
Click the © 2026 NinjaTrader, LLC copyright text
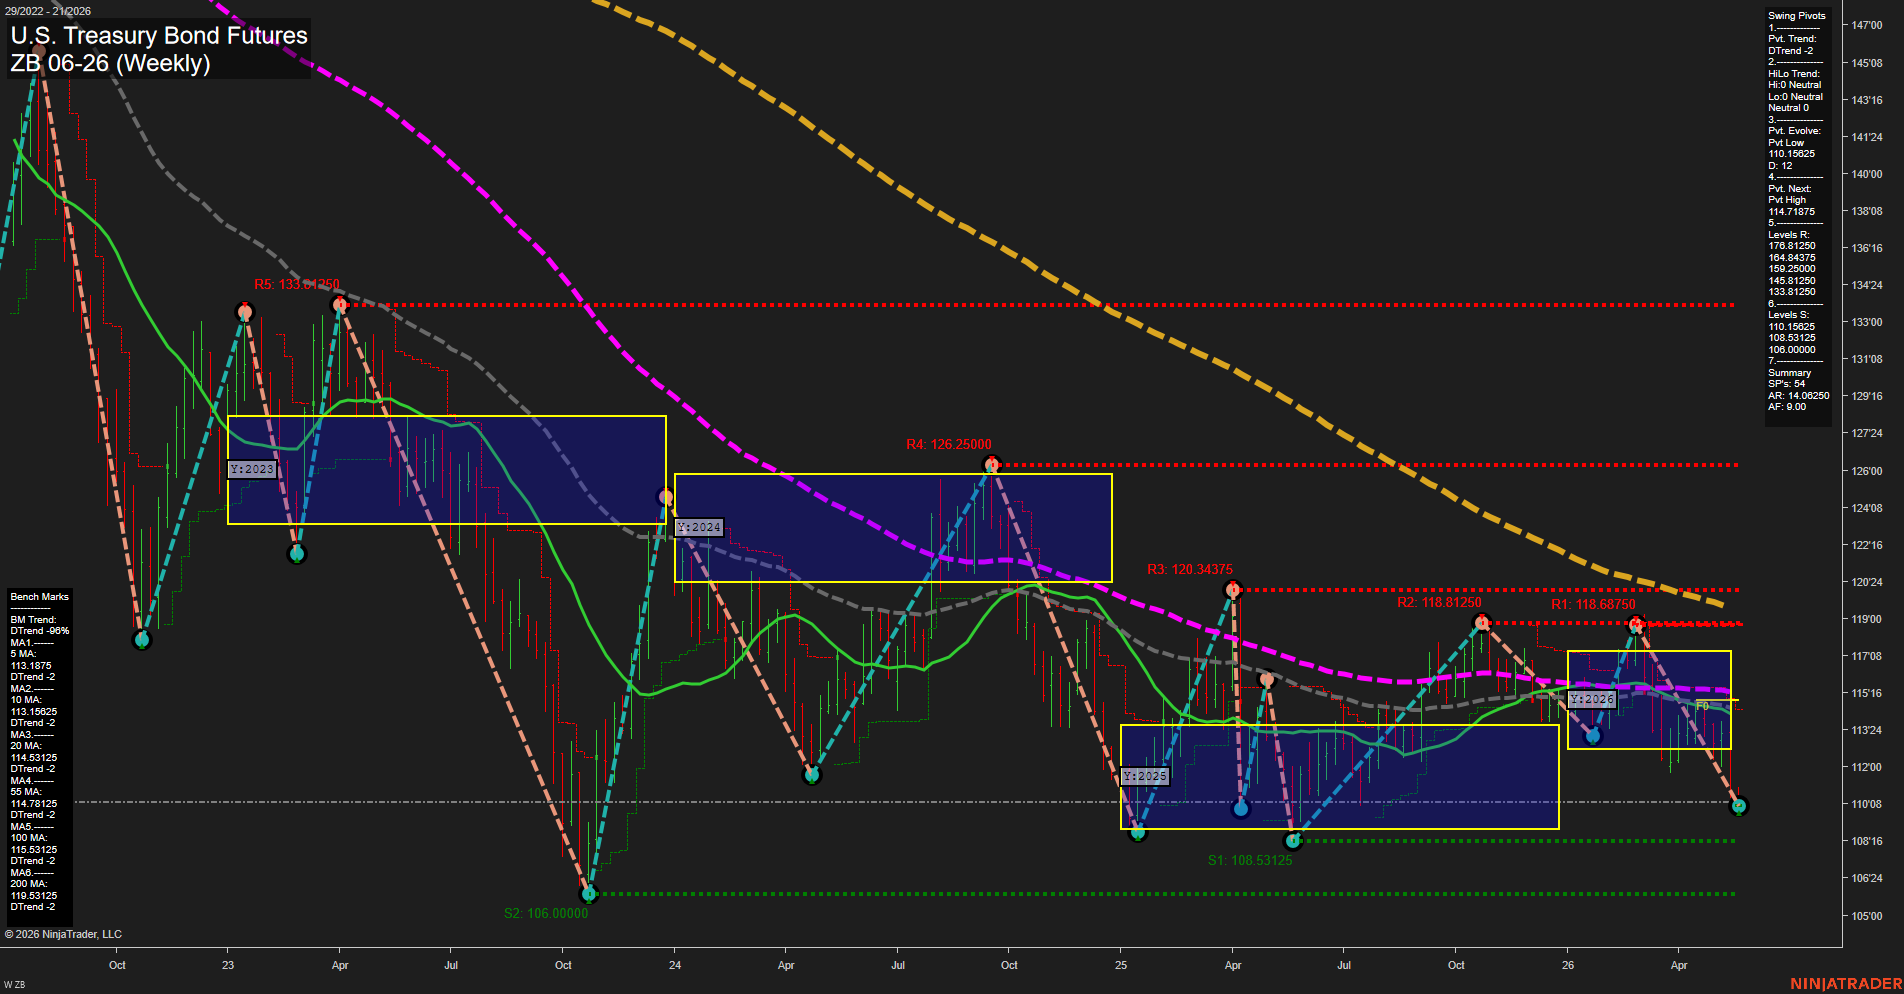(x=63, y=934)
